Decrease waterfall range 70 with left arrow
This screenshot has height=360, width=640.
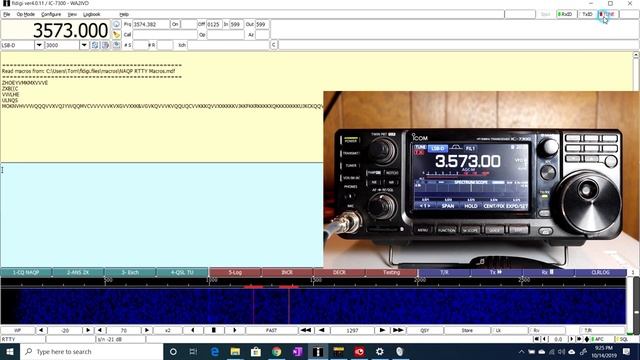tap(100, 330)
